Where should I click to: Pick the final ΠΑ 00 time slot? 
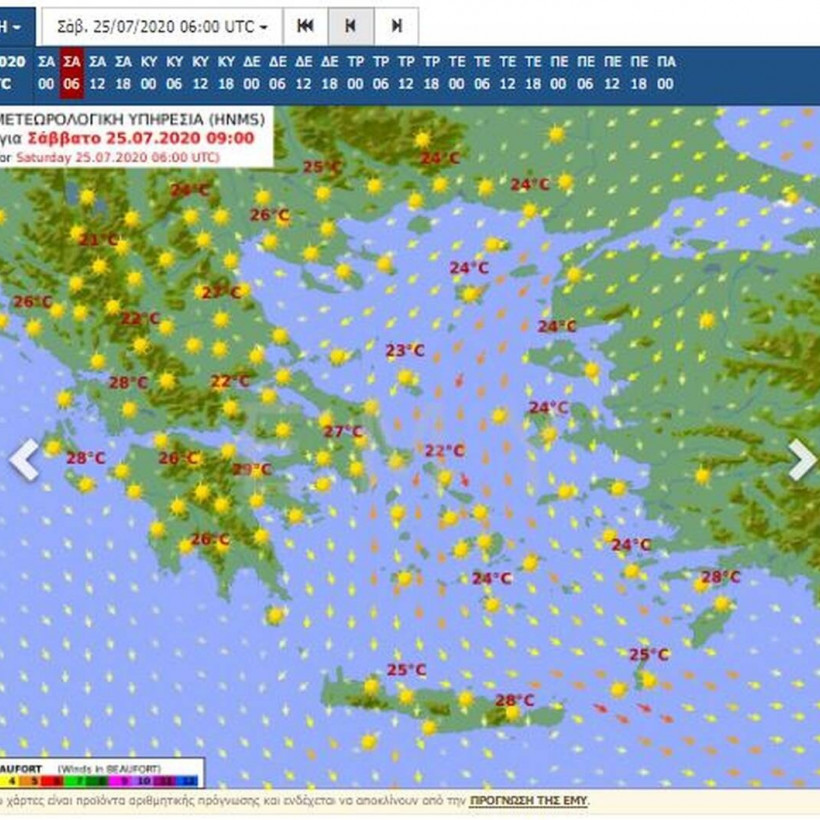[x=666, y=73]
